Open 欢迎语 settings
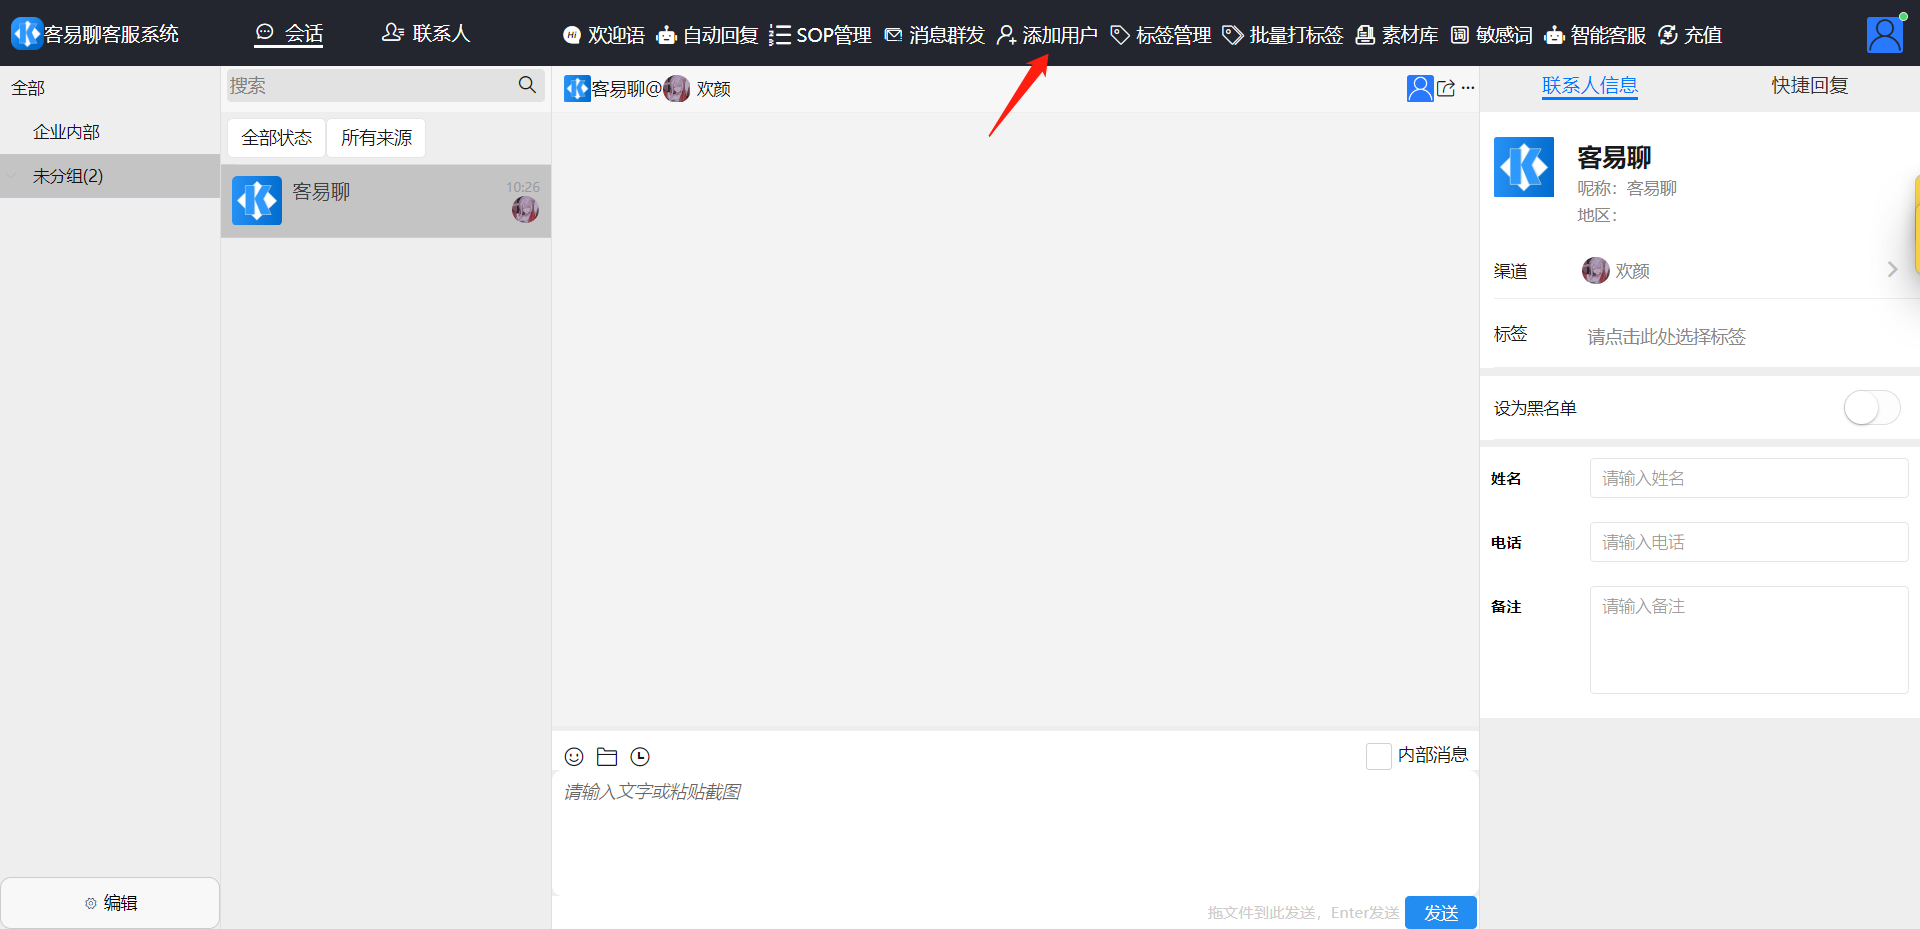Image resolution: width=1920 pixels, height=929 pixels. pyautogui.click(x=604, y=35)
